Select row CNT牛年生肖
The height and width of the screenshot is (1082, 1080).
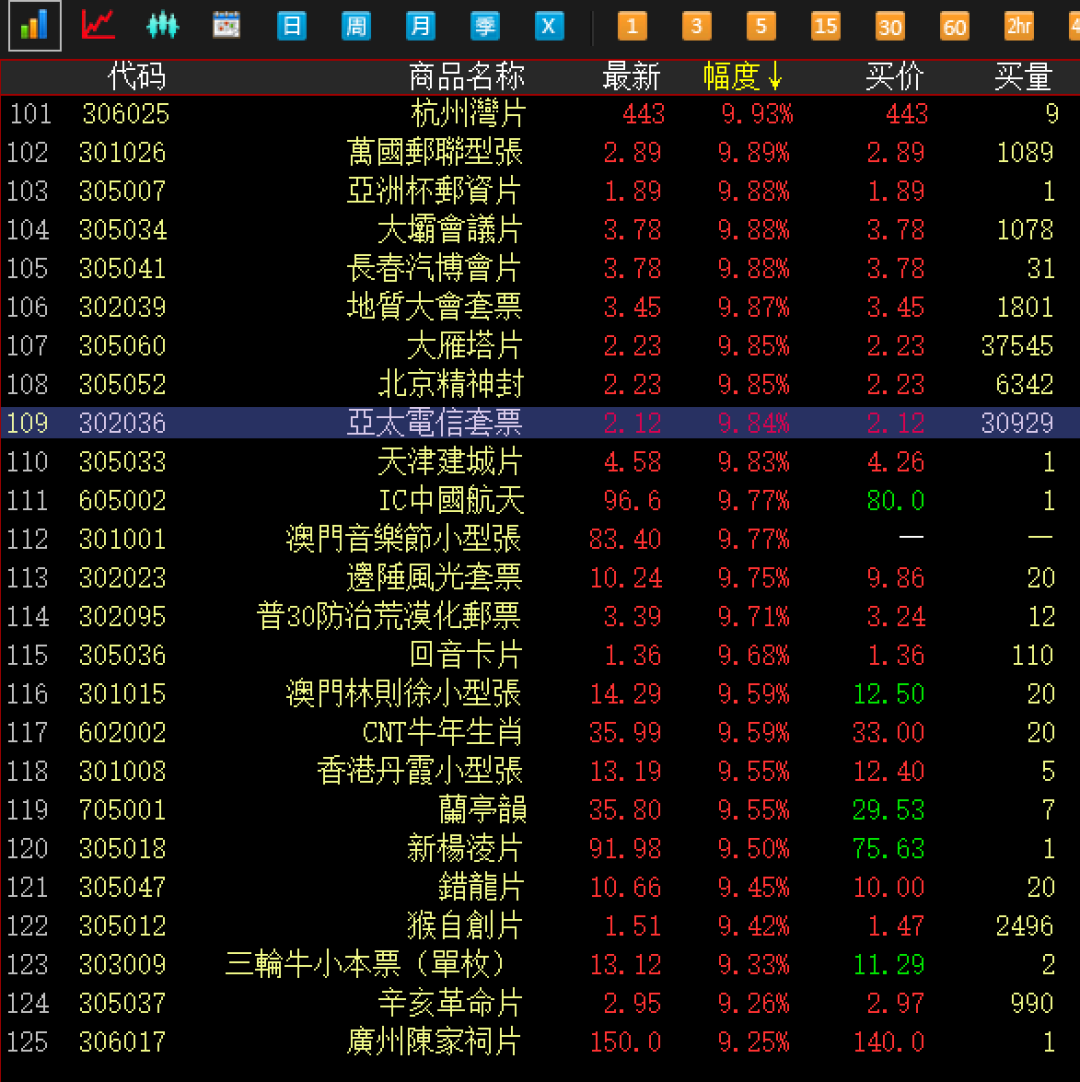(x=540, y=732)
